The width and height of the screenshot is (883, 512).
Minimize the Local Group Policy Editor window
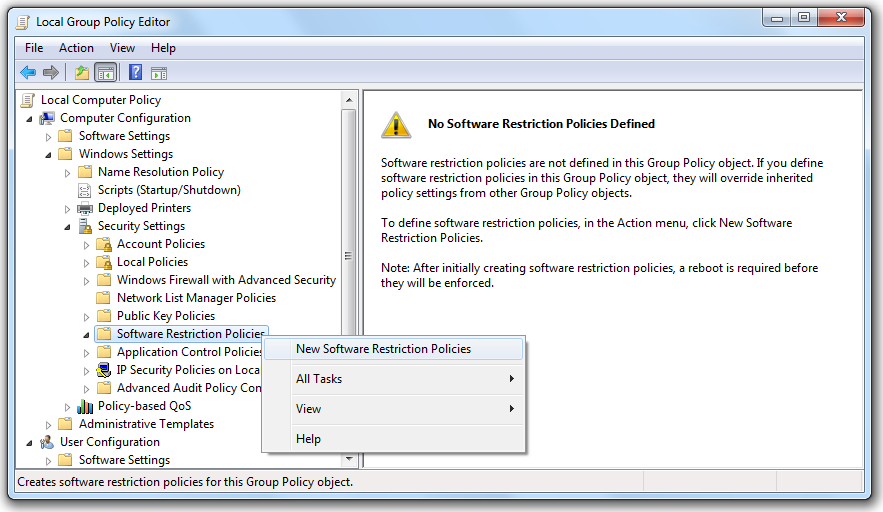[777, 19]
